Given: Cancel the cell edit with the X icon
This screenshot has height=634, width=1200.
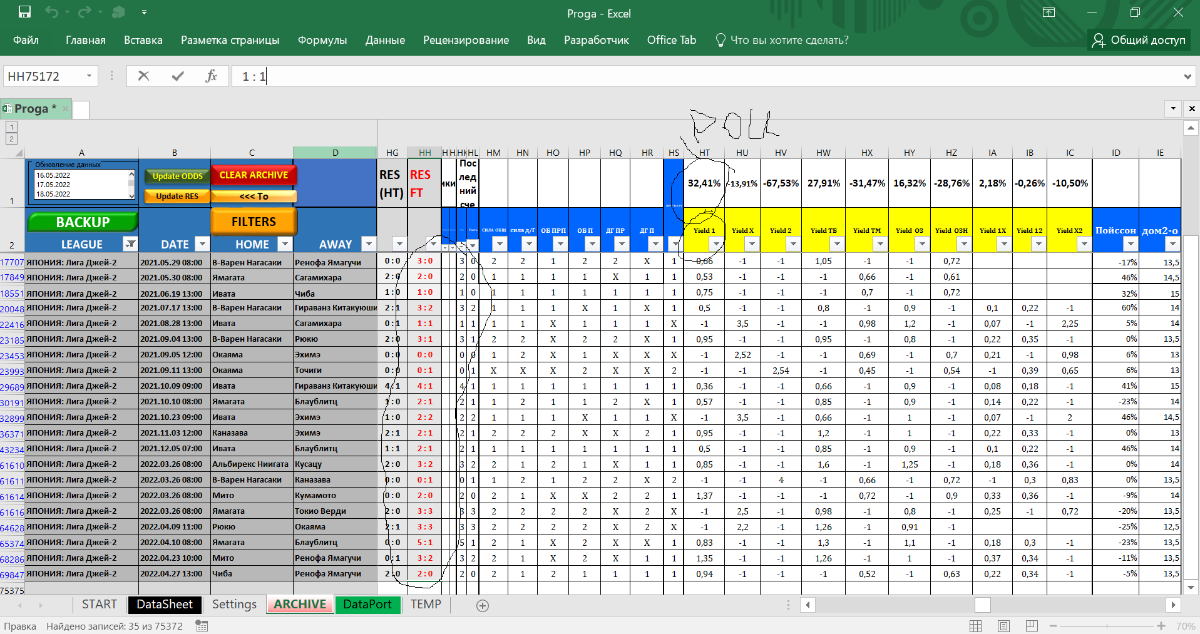Looking at the screenshot, I should [x=144, y=76].
